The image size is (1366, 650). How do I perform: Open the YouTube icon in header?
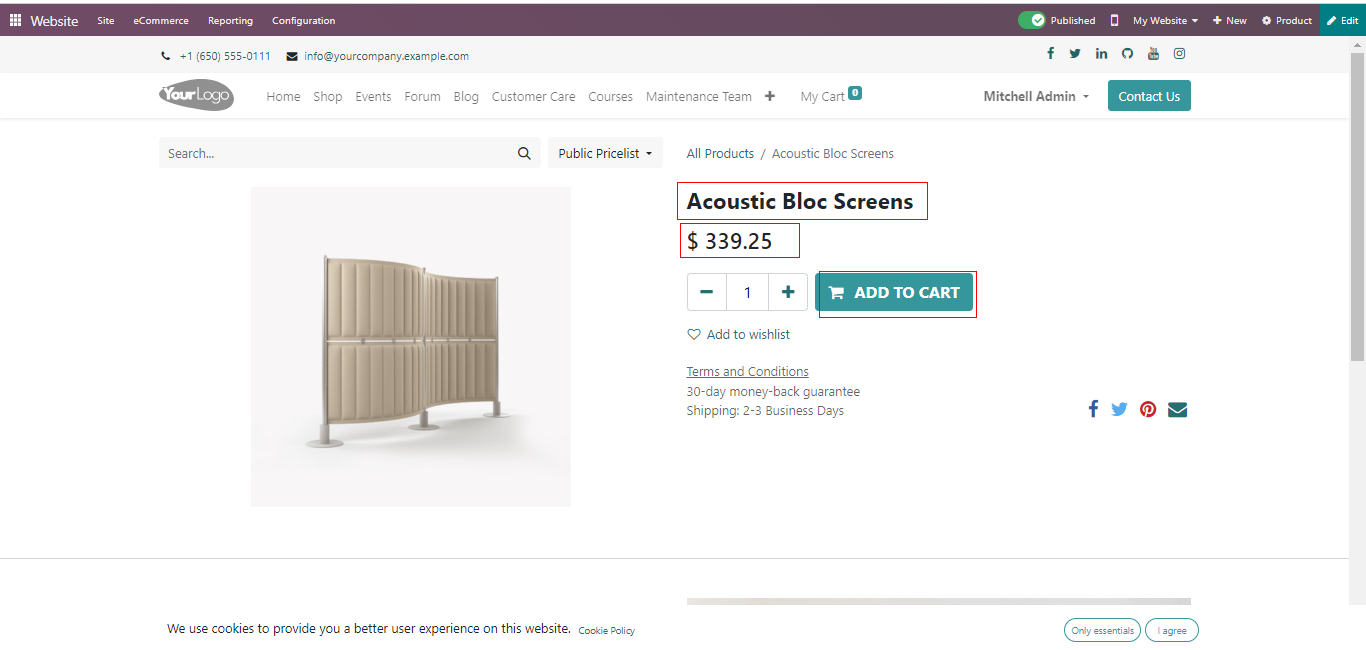1153,54
